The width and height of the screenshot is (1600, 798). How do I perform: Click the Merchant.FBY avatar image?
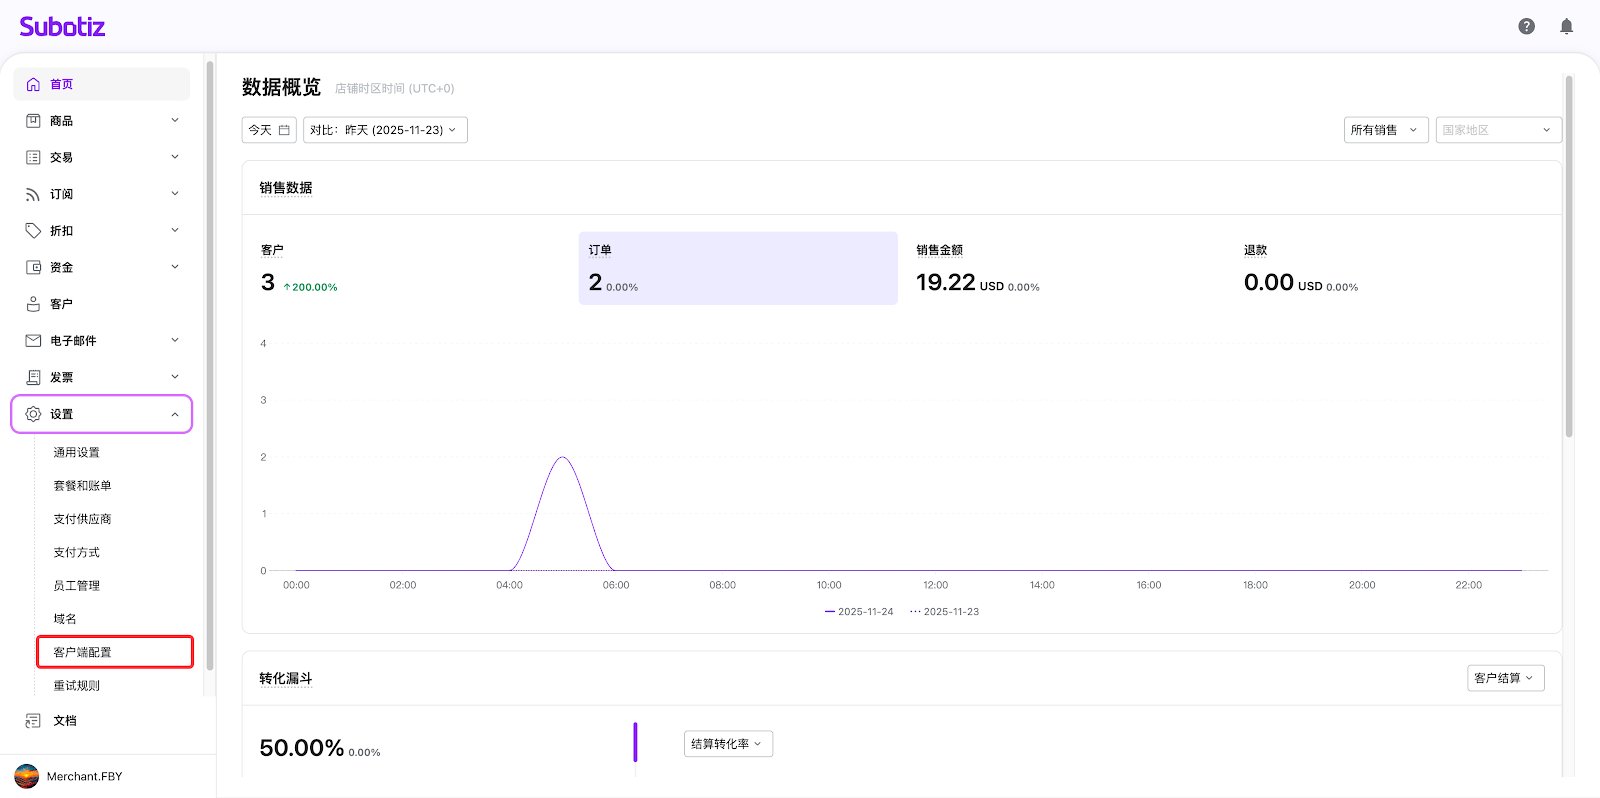tap(27, 776)
